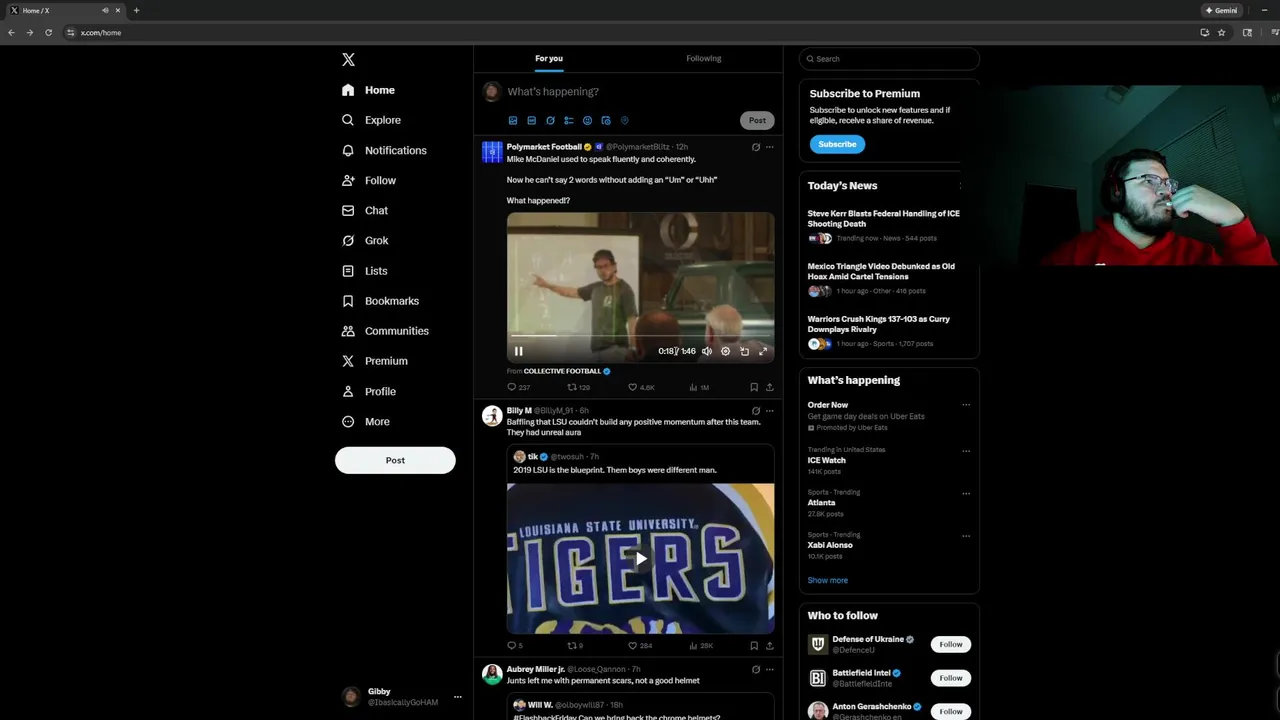Image resolution: width=1280 pixels, height=720 pixels.
Task: Open Follow from the sidebar
Action: pyautogui.click(x=368, y=181)
